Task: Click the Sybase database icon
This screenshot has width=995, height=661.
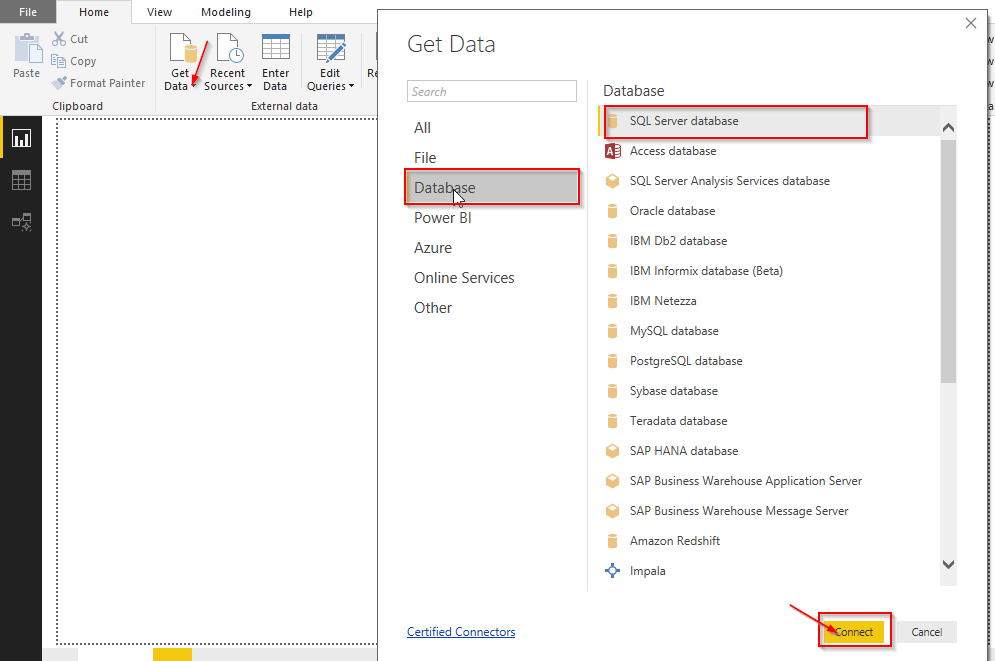Action: click(612, 391)
